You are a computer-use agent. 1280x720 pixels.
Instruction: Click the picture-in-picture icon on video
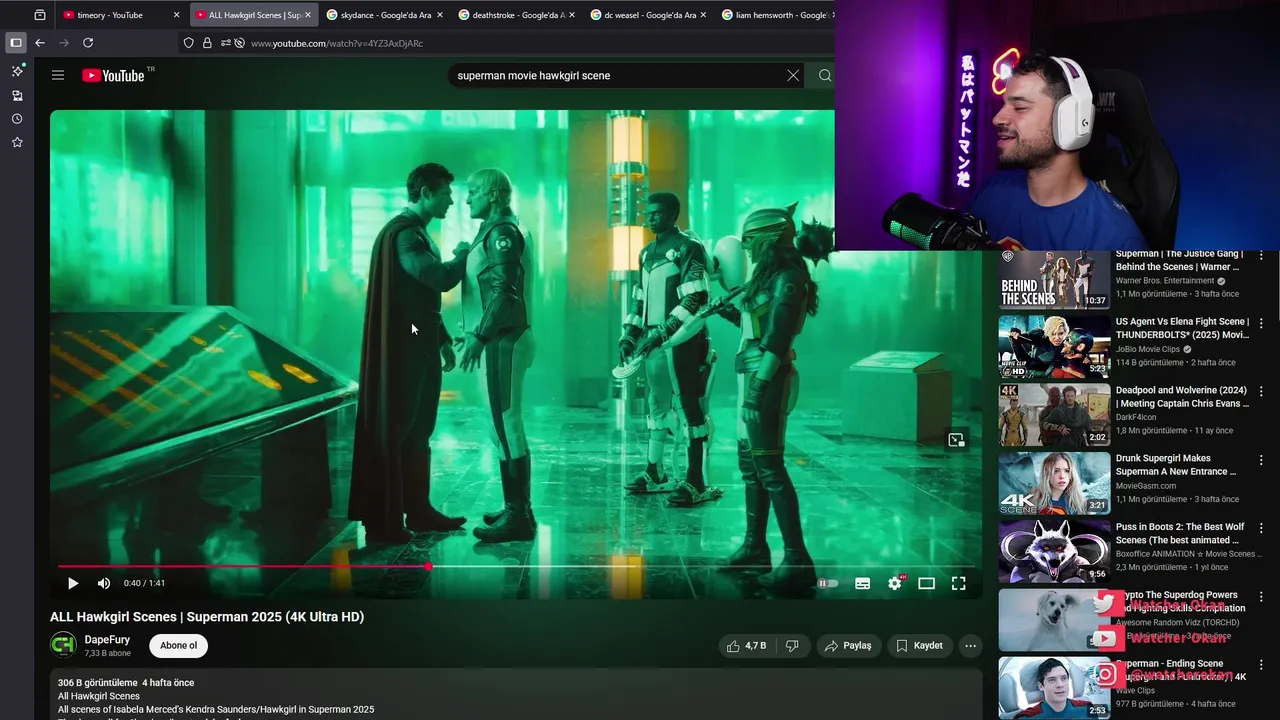(956, 439)
